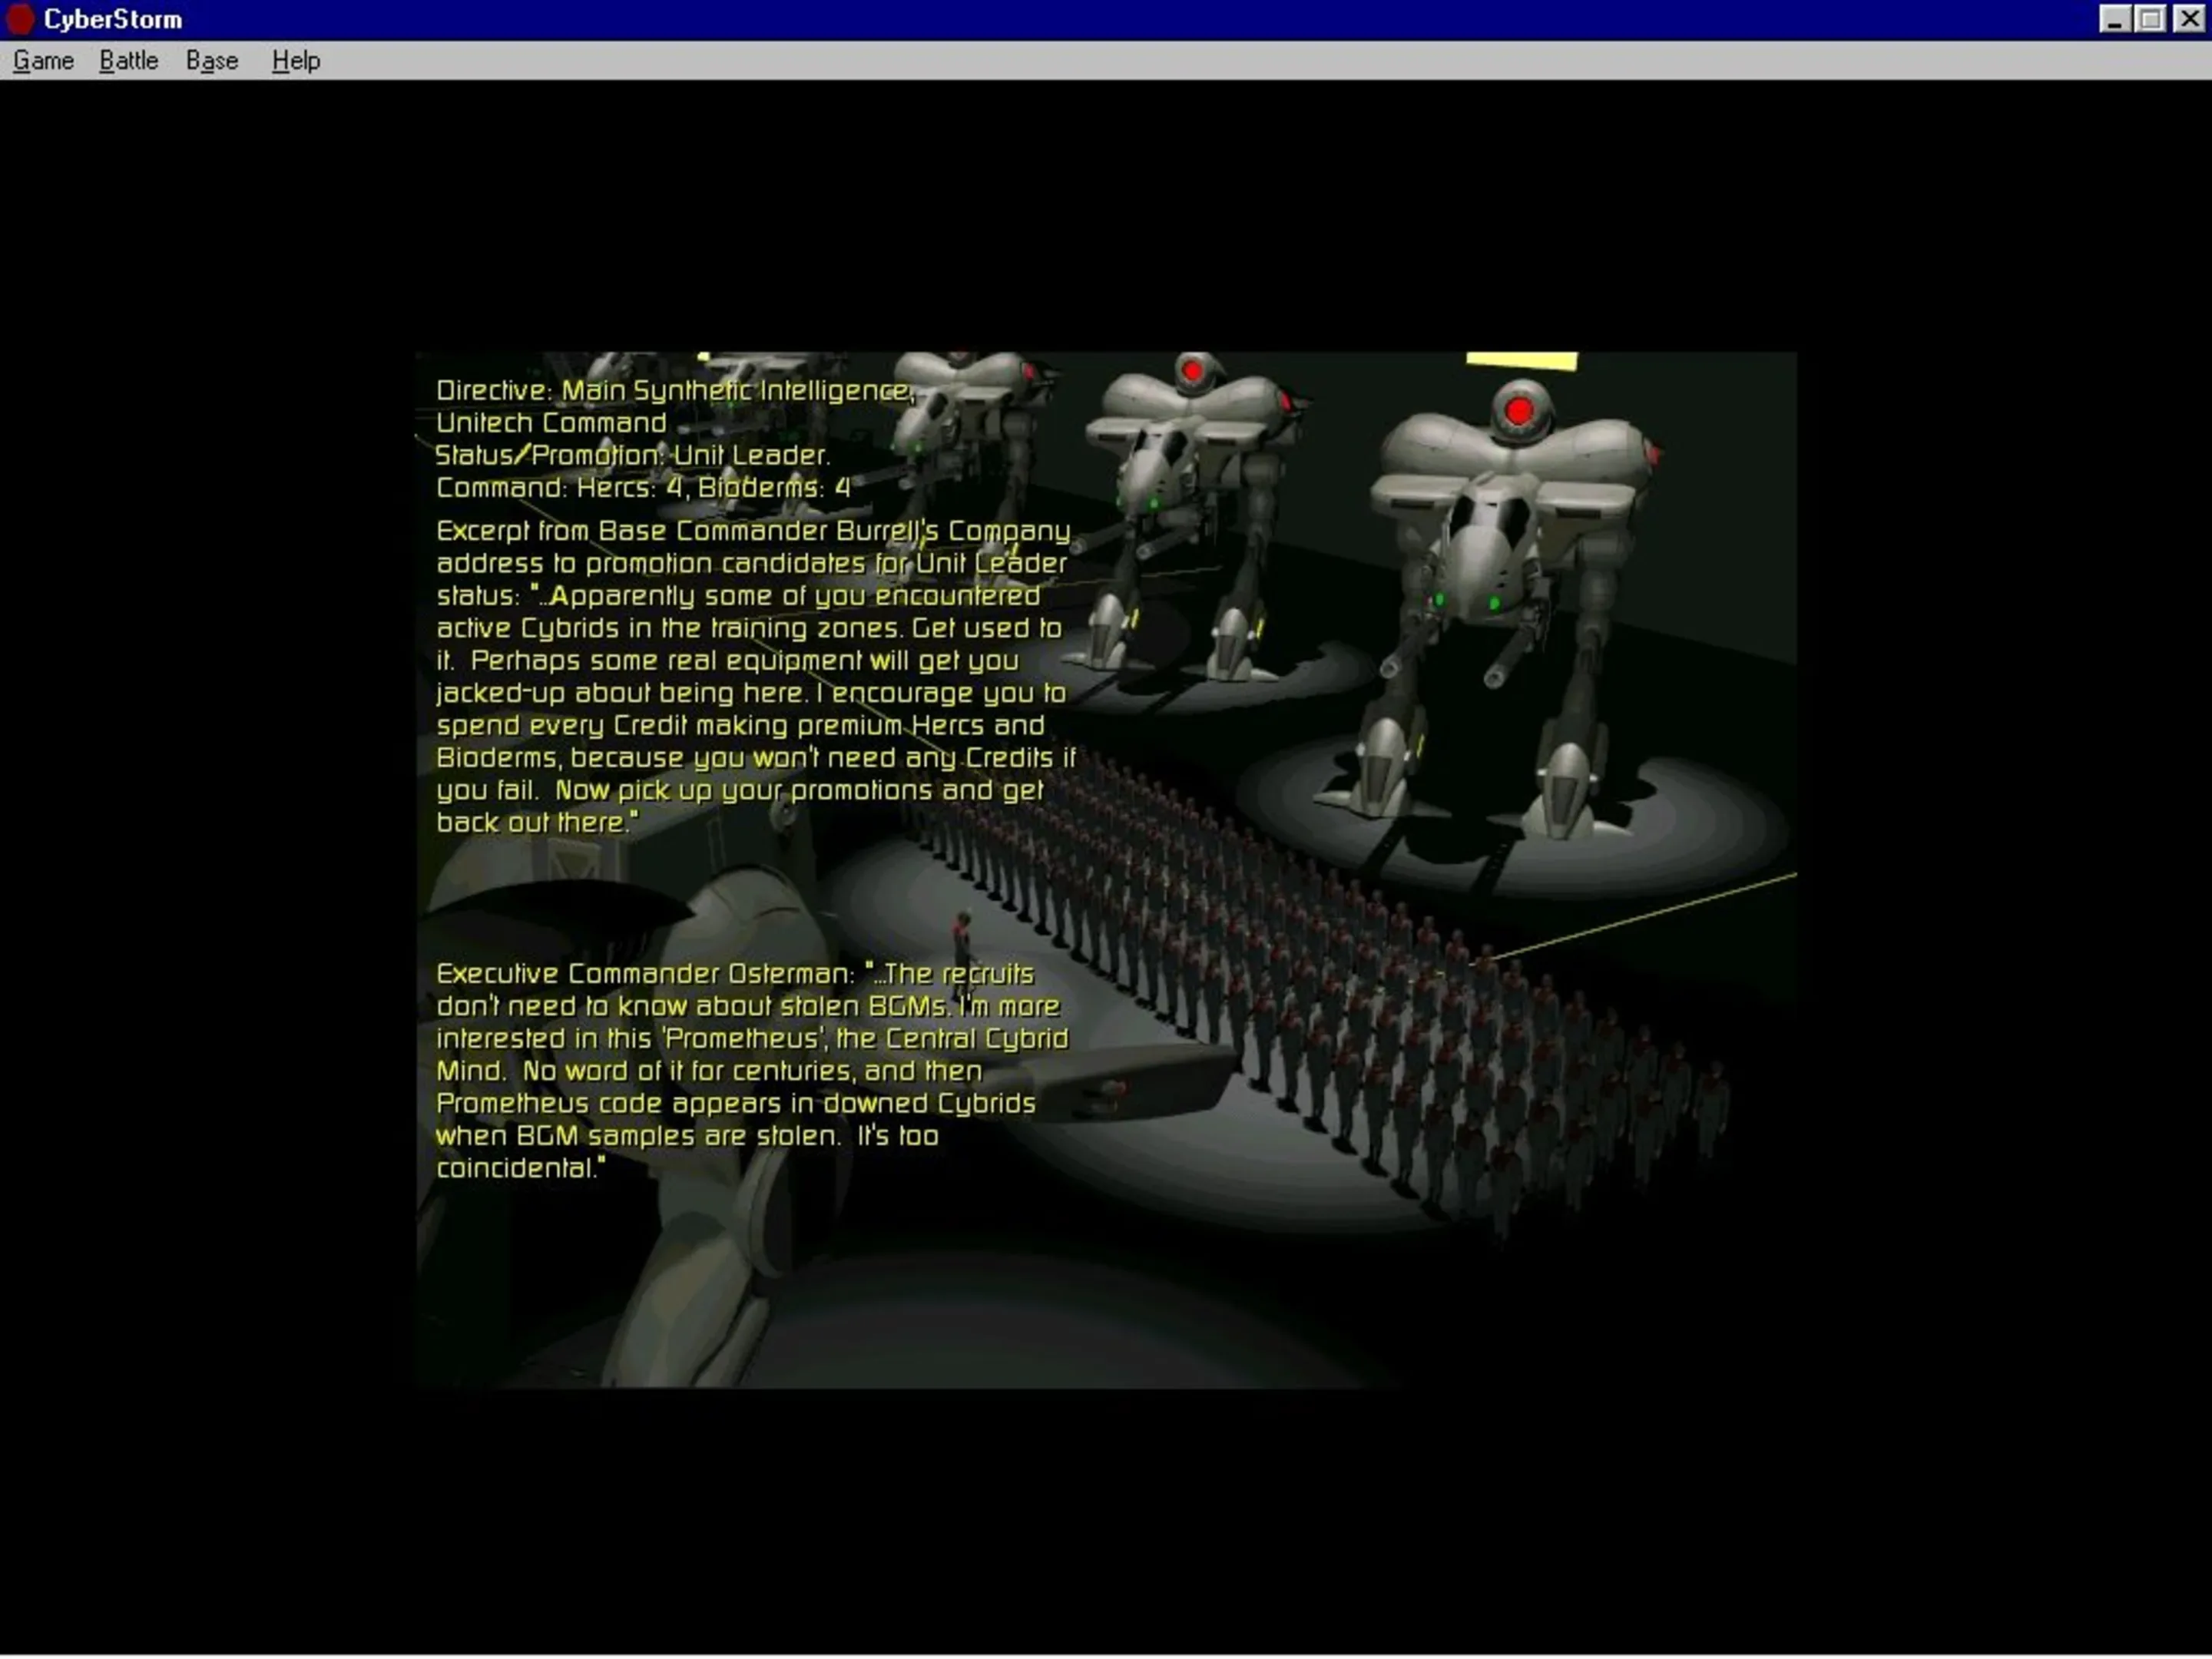Image resolution: width=2212 pixels, height=1659 pixels.
Task: Open the Battle menu
Action: pos(128,61)
